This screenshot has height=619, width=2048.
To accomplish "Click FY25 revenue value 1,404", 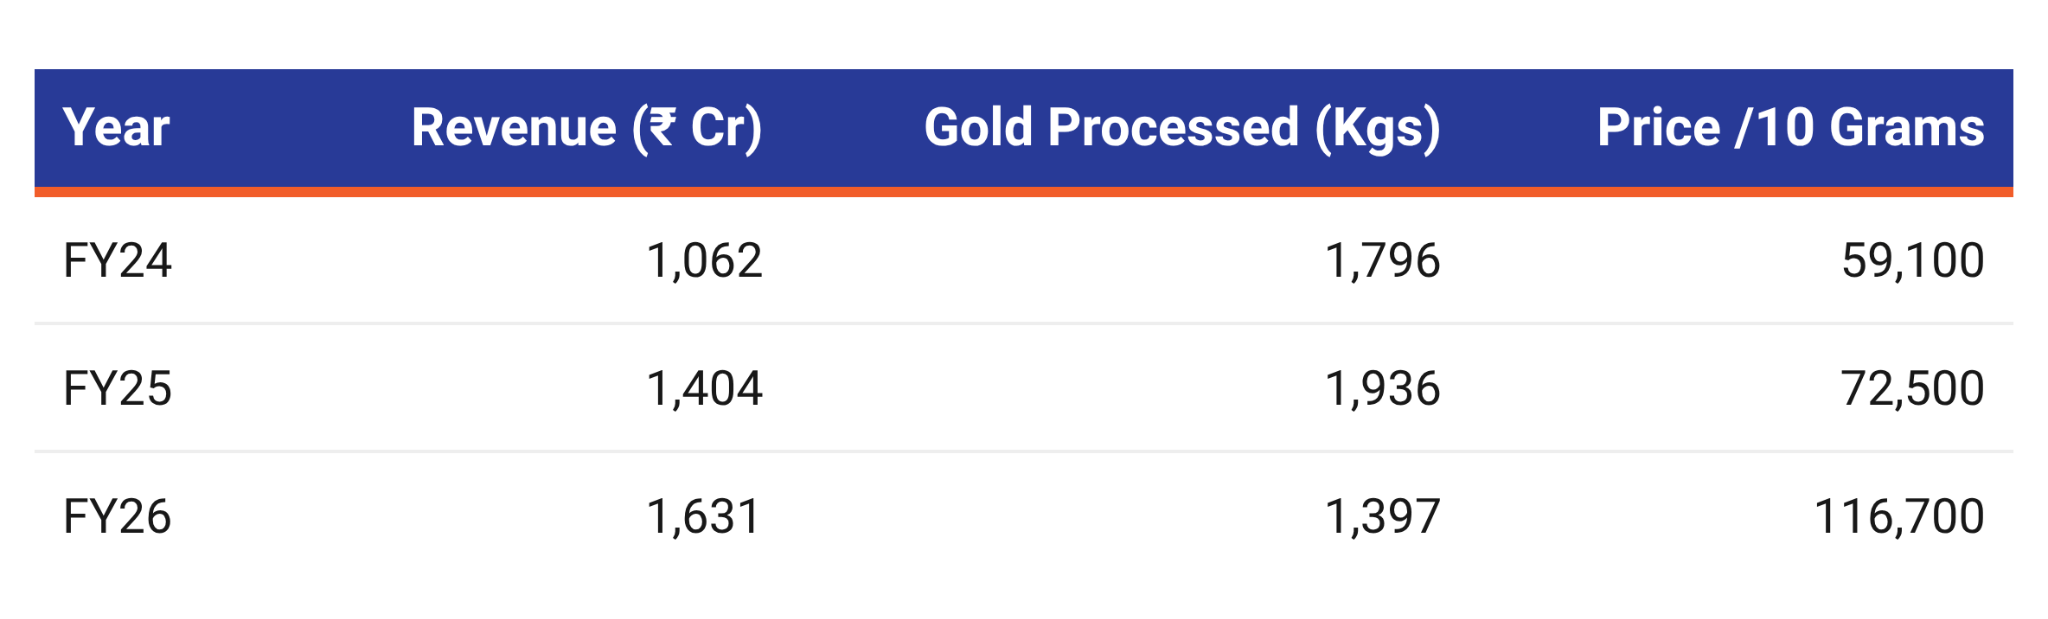I will click(x=705, y=388).
